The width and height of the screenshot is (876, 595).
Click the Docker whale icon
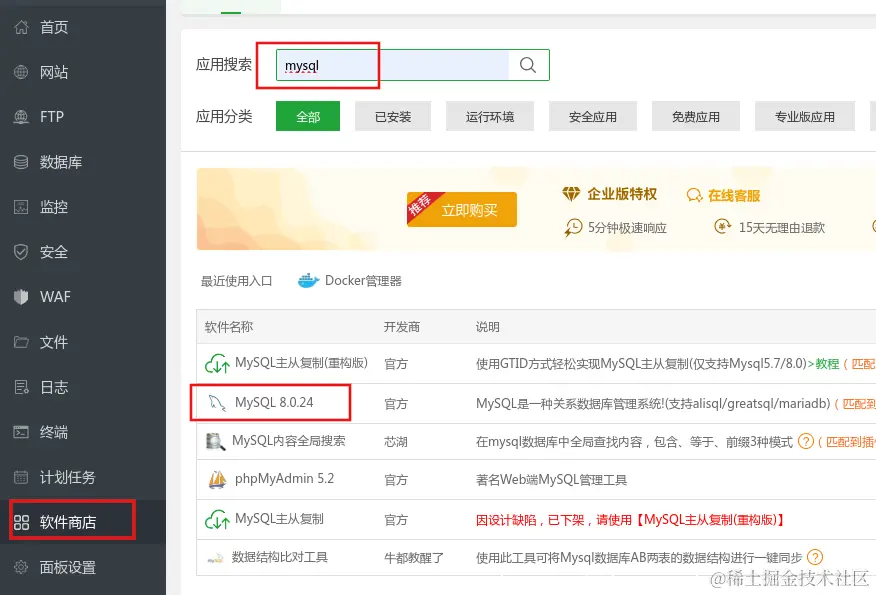tap(308, 280)
